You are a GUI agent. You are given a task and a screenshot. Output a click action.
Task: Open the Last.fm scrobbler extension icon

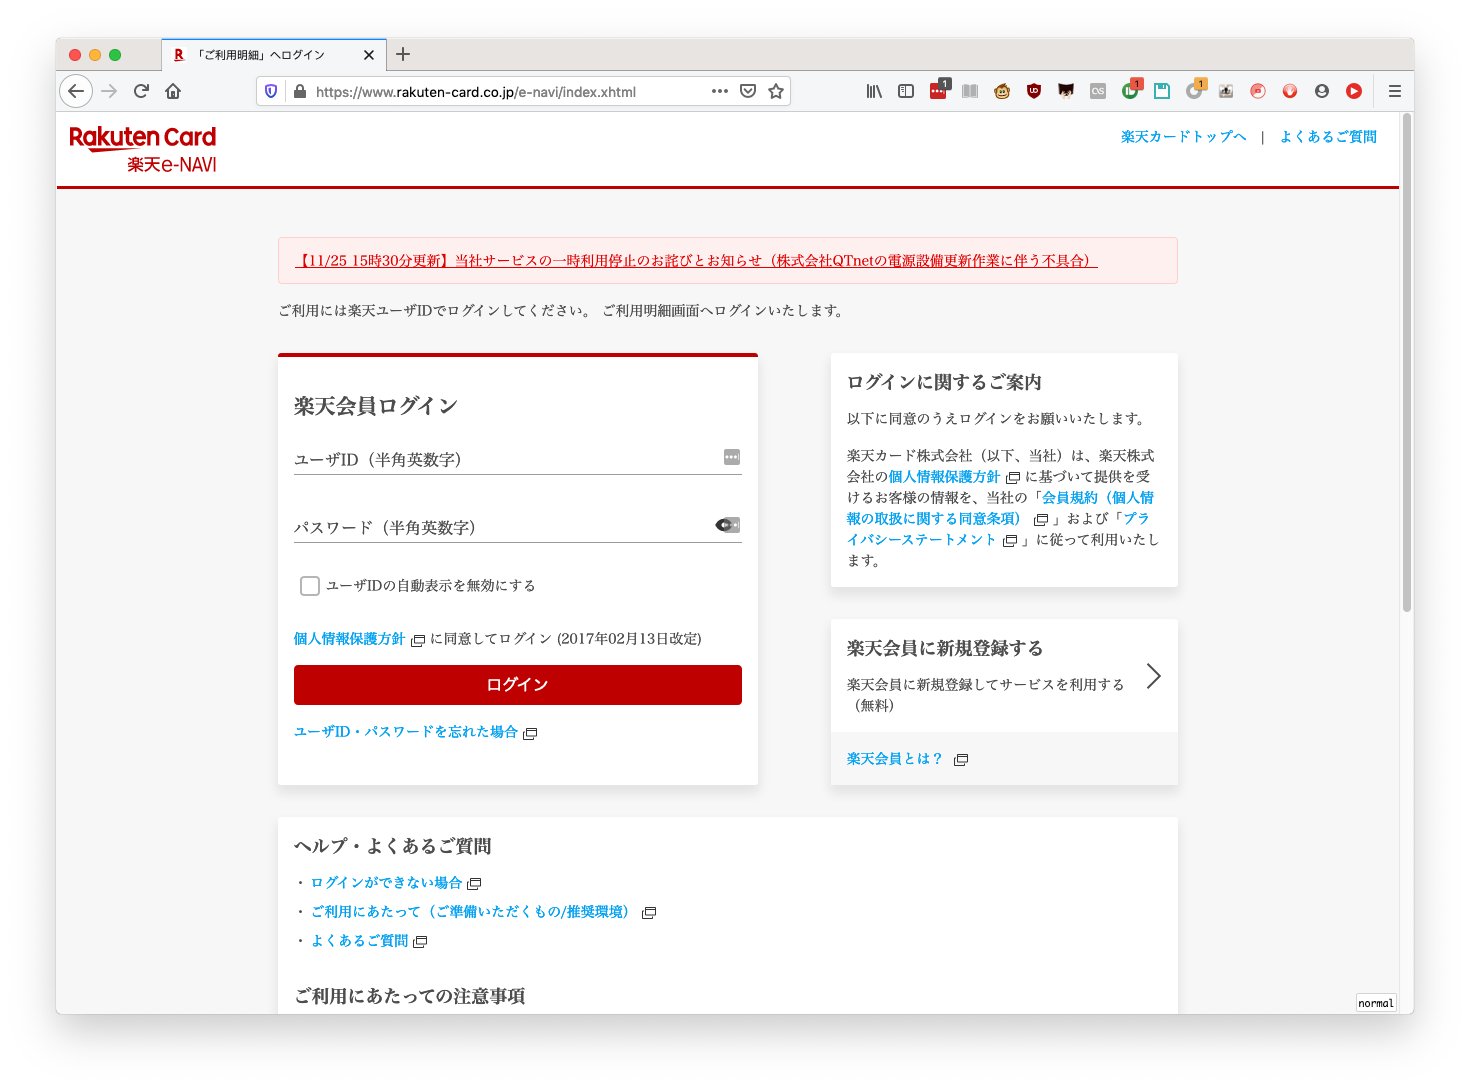click(x=1098, y=91)
